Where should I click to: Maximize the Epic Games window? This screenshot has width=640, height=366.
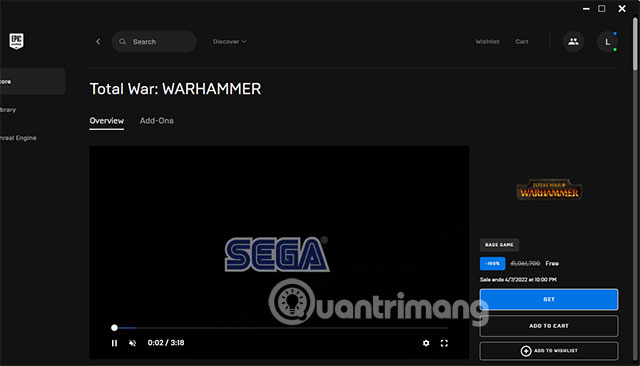click(602, 9)
